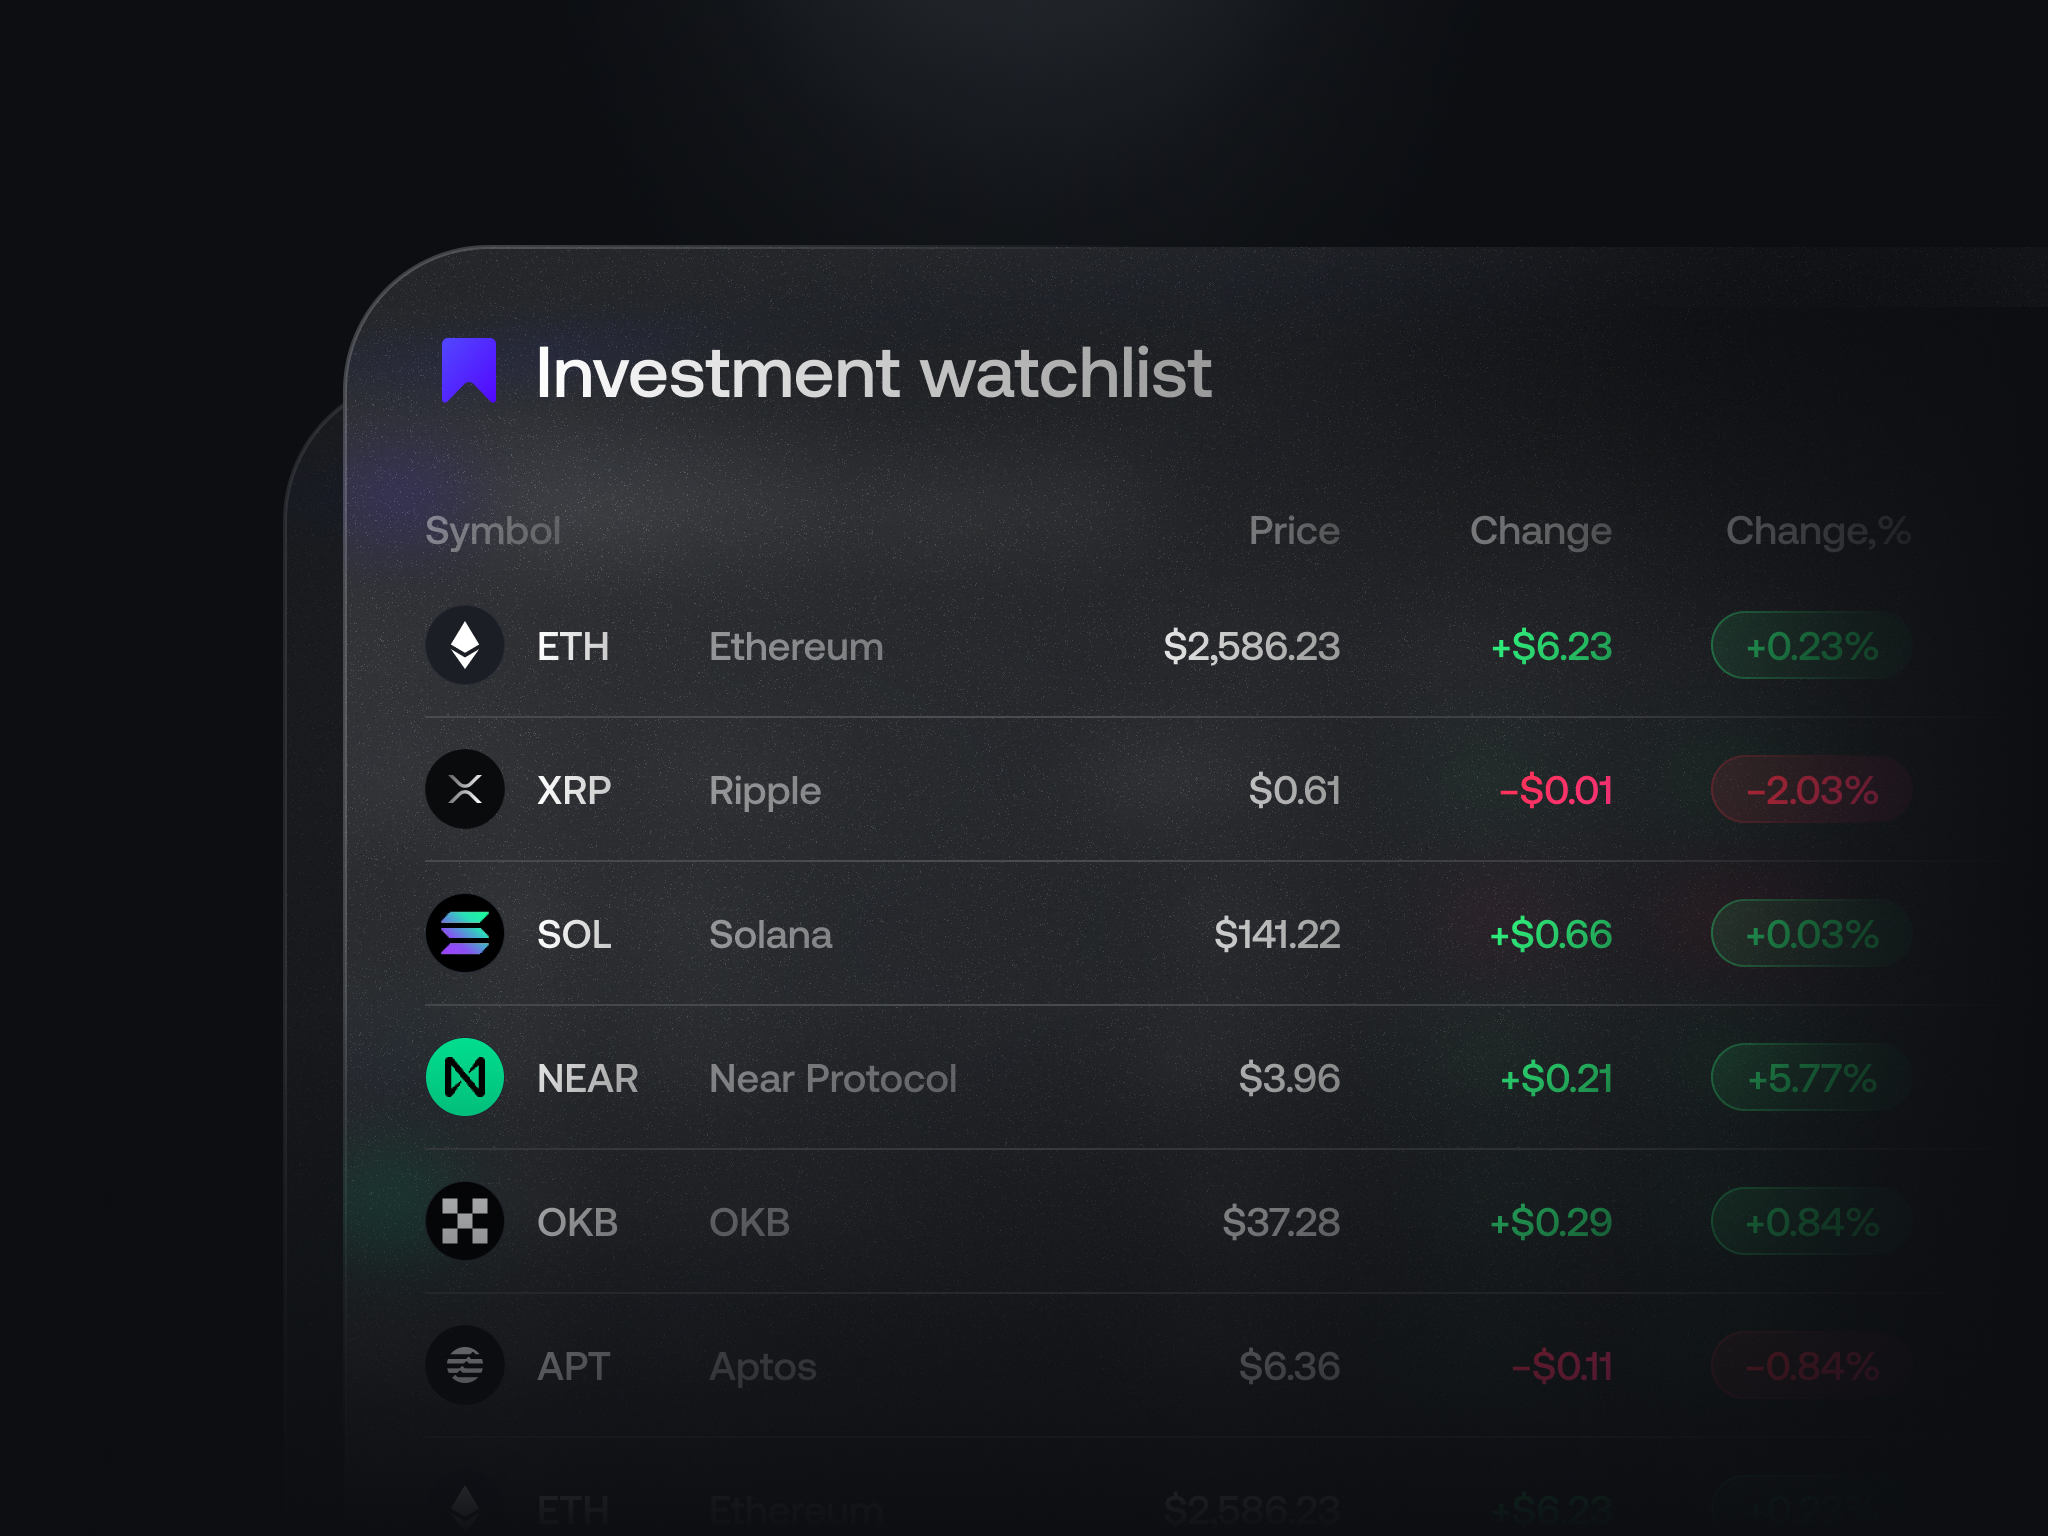This screenshot has height=1536, width=2048.
Task: Click the Aptos coin icon
Action: 465,1365
